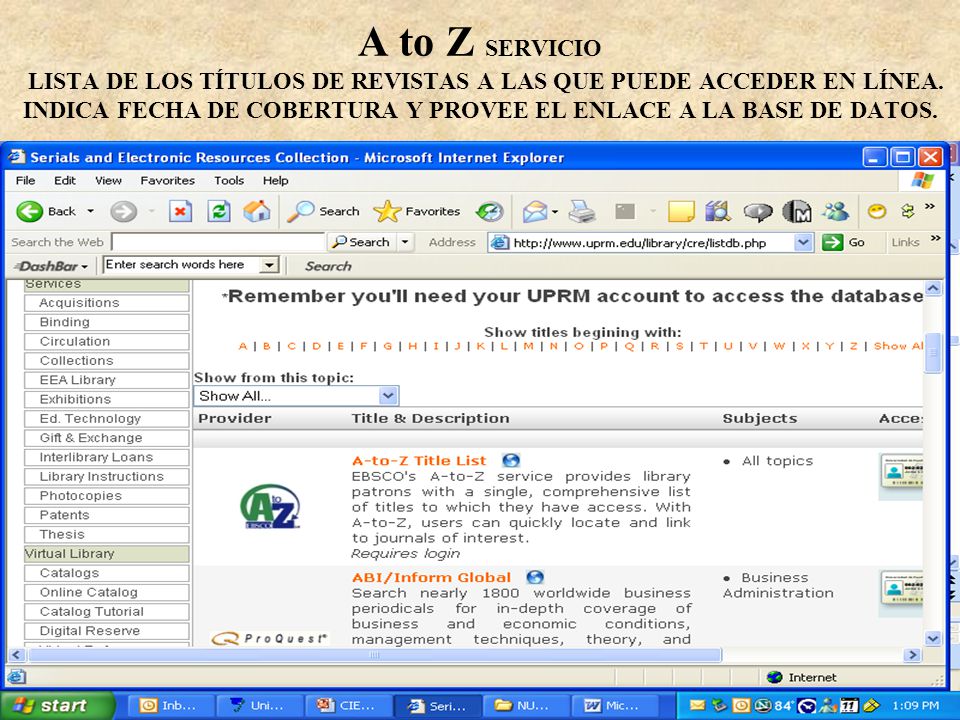The image size is (960, 720).
Task: Click the Print printer icon
Action: (x=582, y=212)
